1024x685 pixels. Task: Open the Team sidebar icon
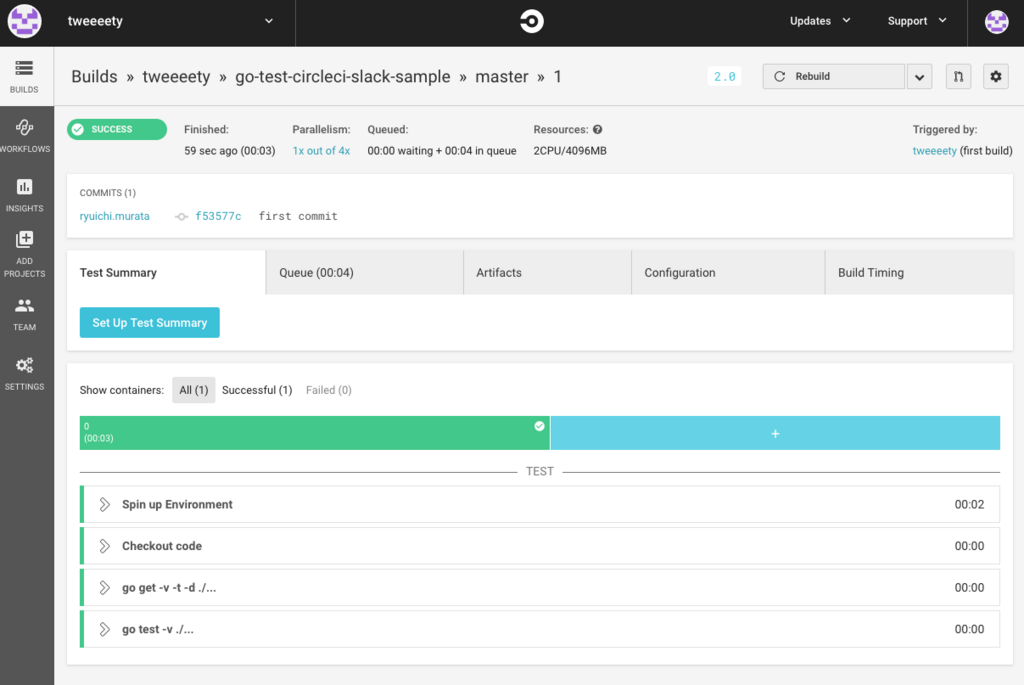click(x=24, y=314)
